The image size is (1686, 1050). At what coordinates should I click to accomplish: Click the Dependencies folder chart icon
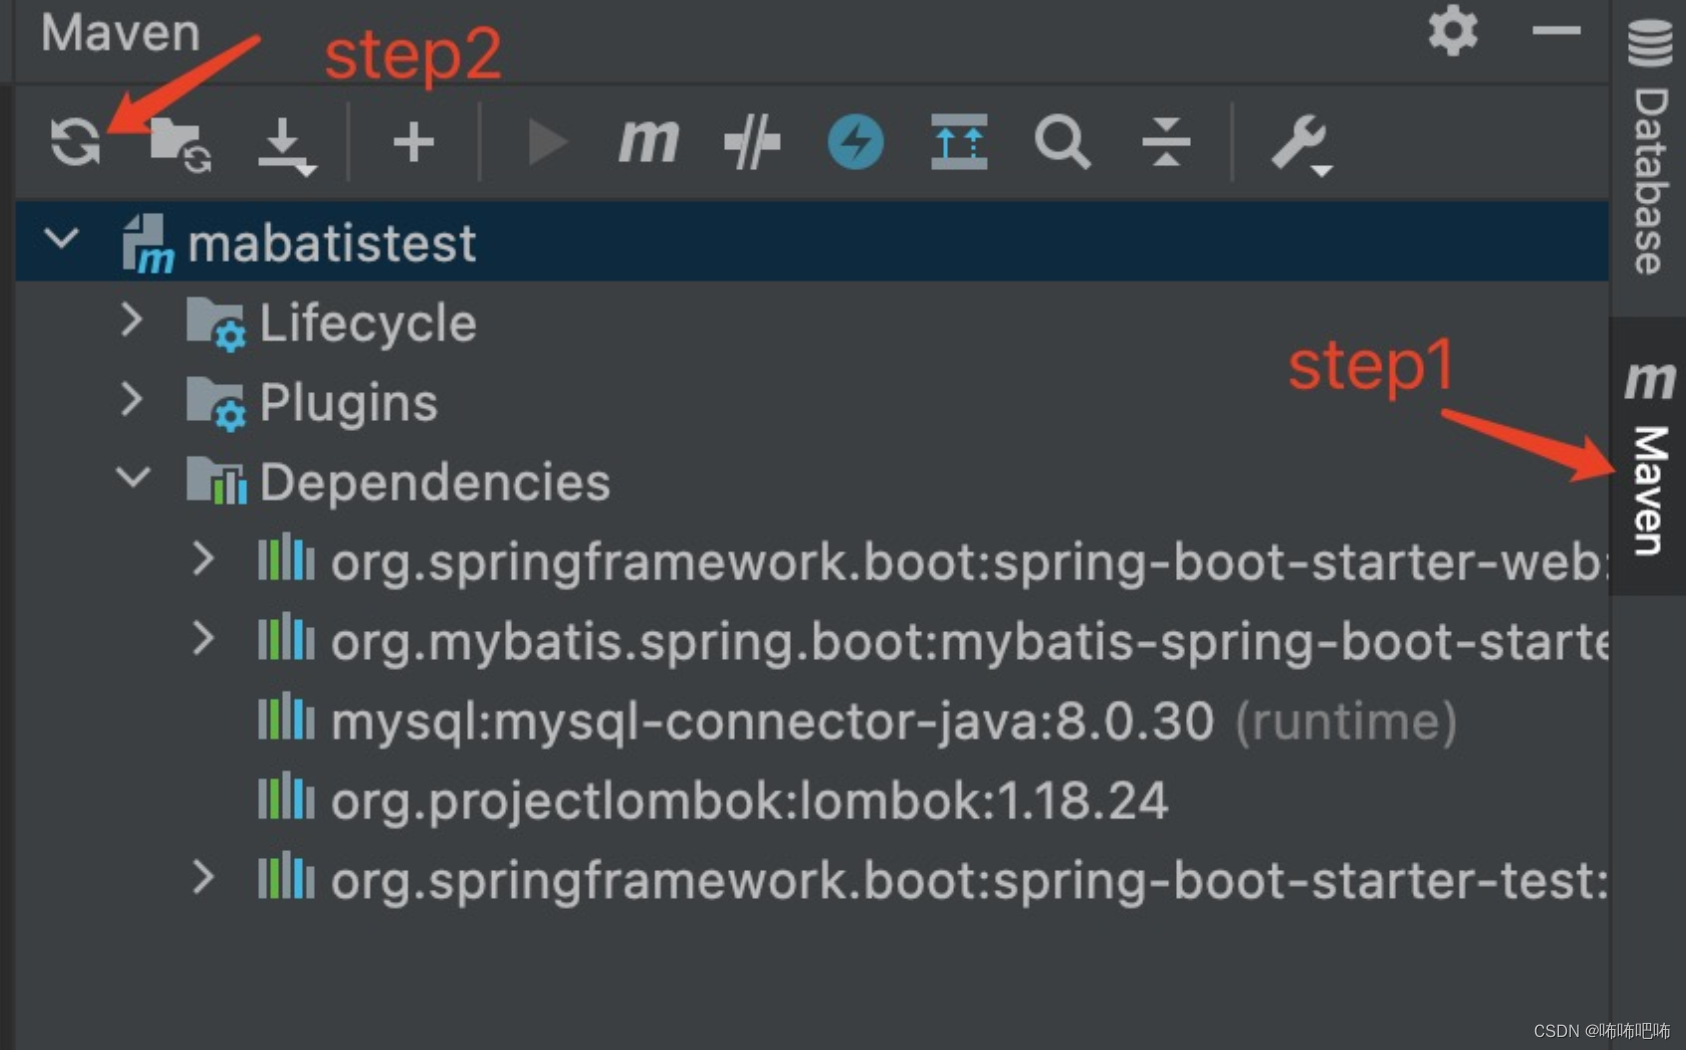coord(216,481)
